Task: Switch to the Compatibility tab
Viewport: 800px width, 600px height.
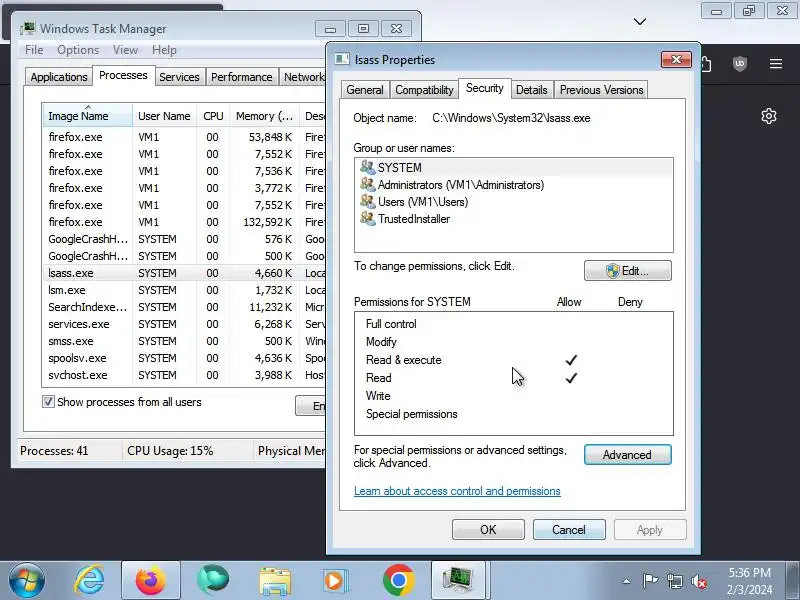Action: pos(424,90)
